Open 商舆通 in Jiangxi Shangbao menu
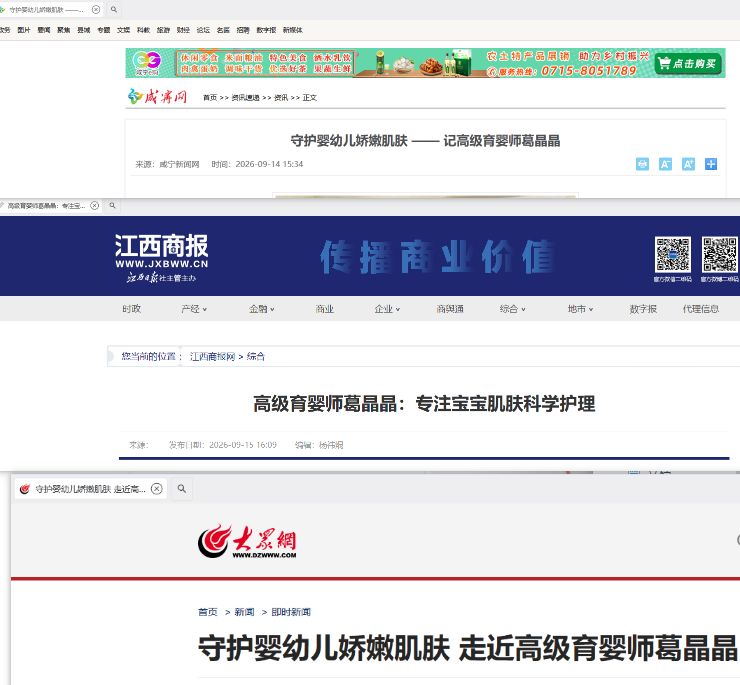740x685 pixels. (x=450, y=309)
